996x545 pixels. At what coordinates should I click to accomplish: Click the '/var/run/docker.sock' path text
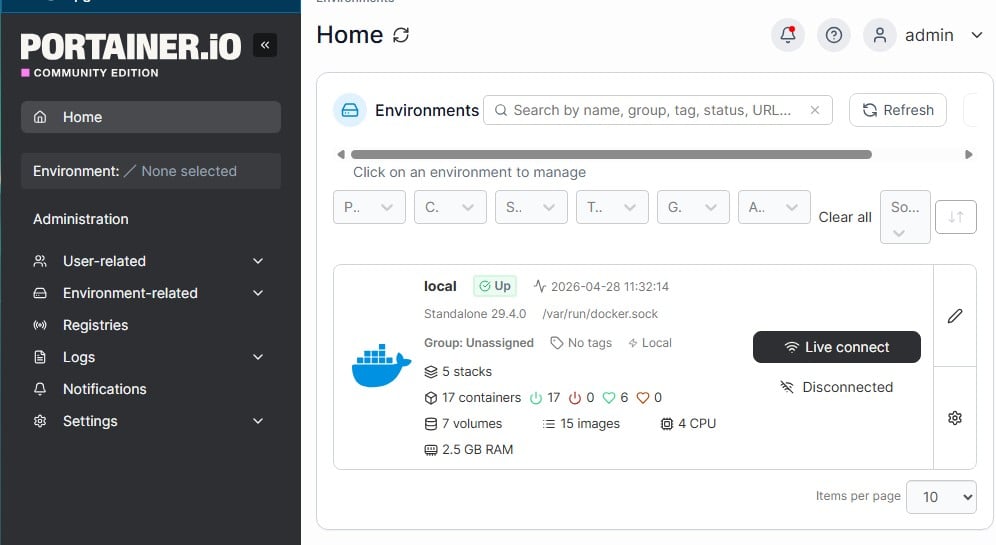tap(600, 314)
